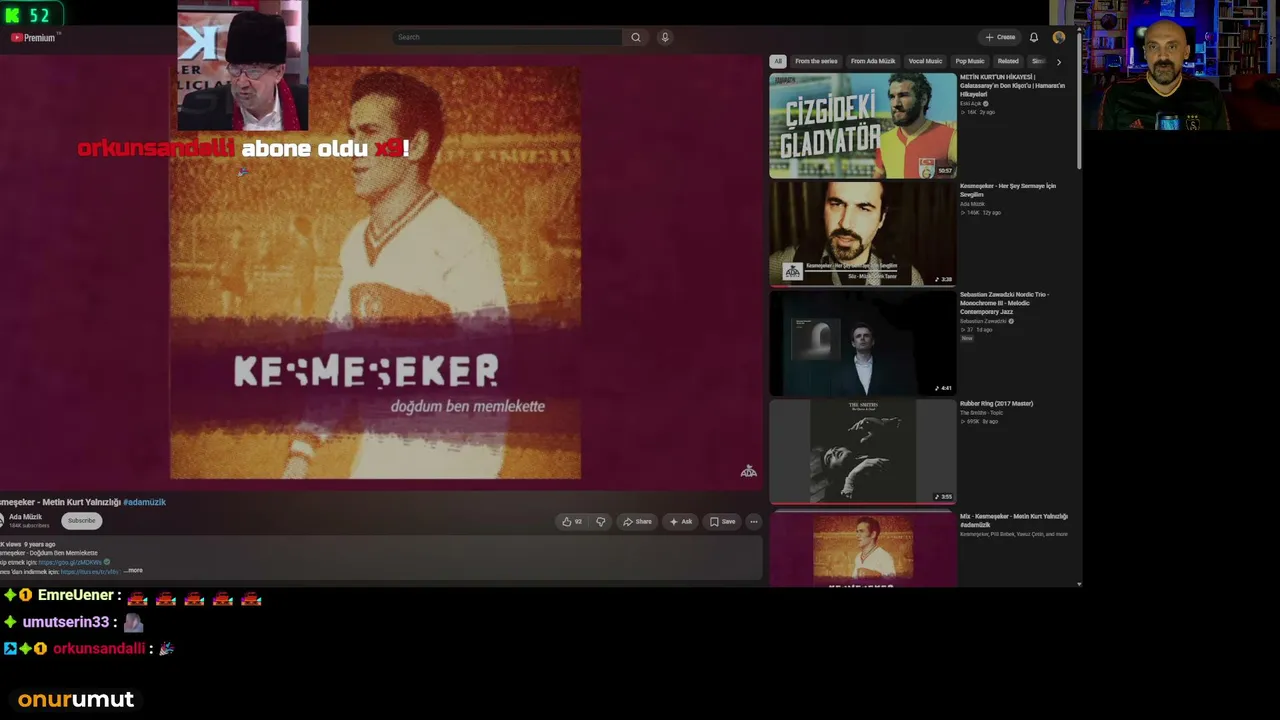The height and width of the screenshot is (720, 1280).
Task: Open the Sebastian Zawadzki Nordic Trio thumbnail
Action: pos(862,343)
